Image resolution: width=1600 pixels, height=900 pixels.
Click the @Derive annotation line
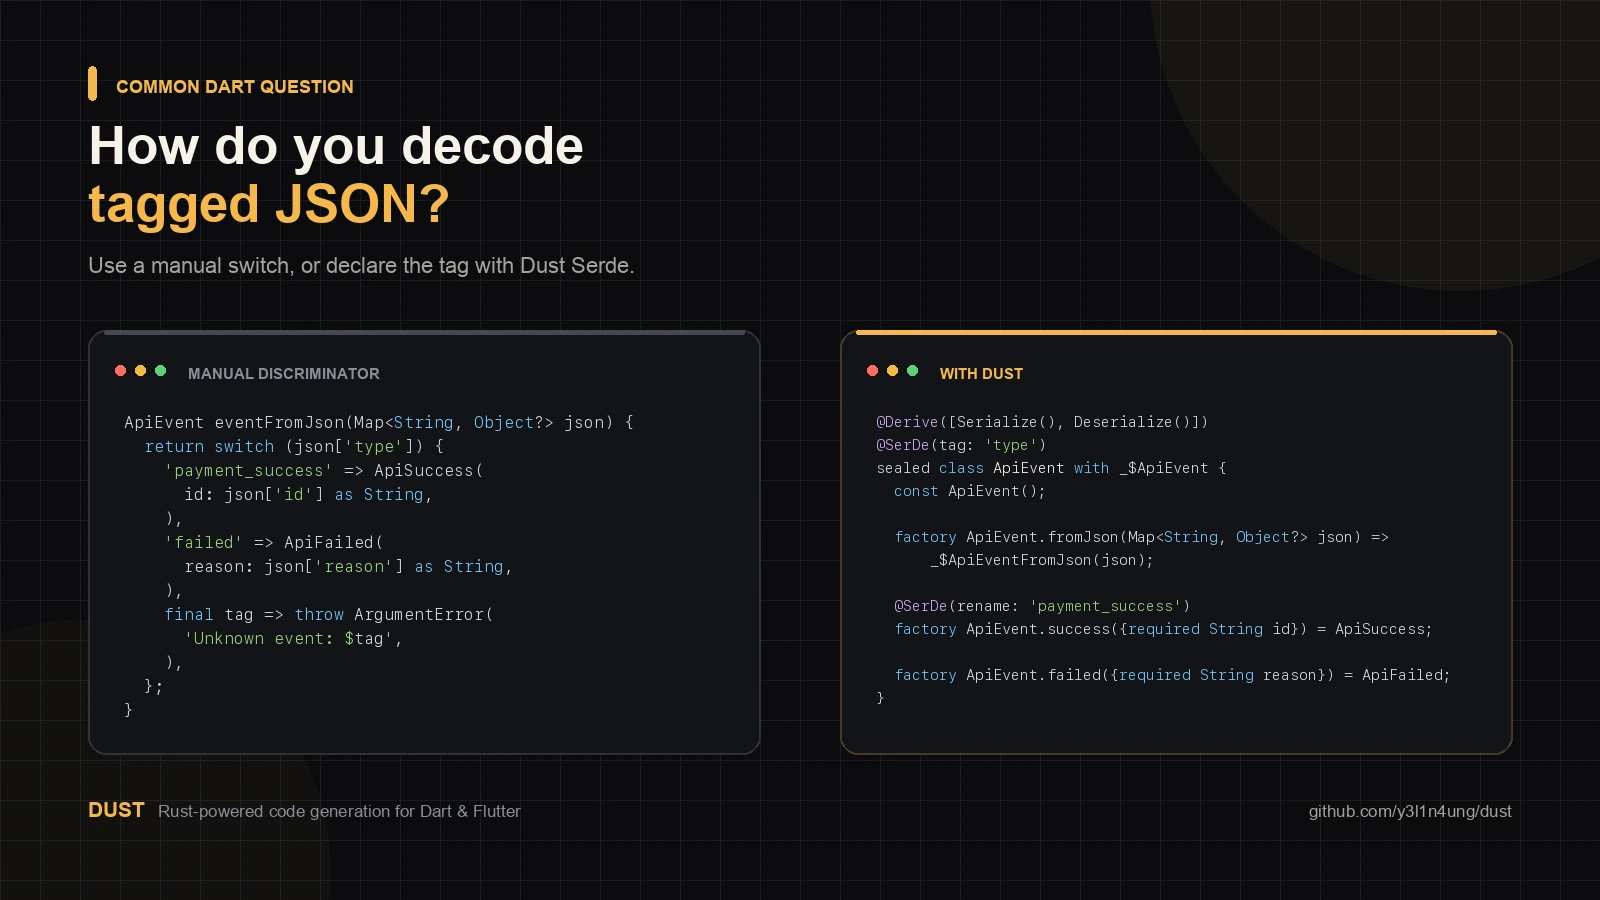click(1042, 422)
